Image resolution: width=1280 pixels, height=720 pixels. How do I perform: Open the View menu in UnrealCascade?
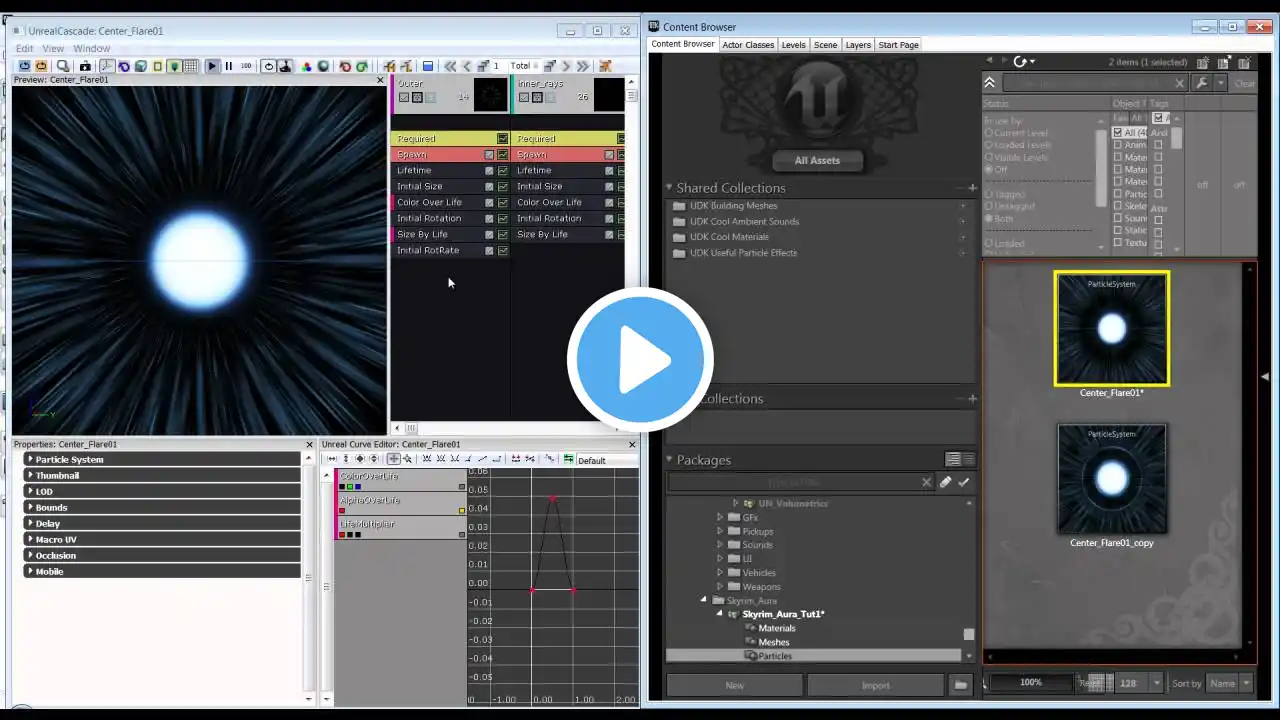[53, 48]
